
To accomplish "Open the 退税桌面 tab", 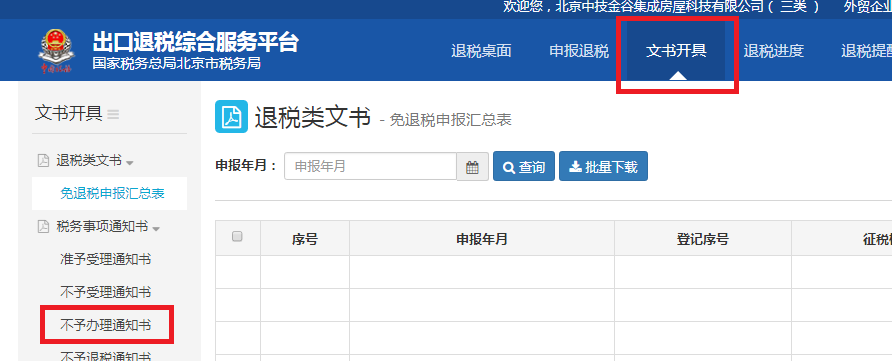I will point(481,51).
